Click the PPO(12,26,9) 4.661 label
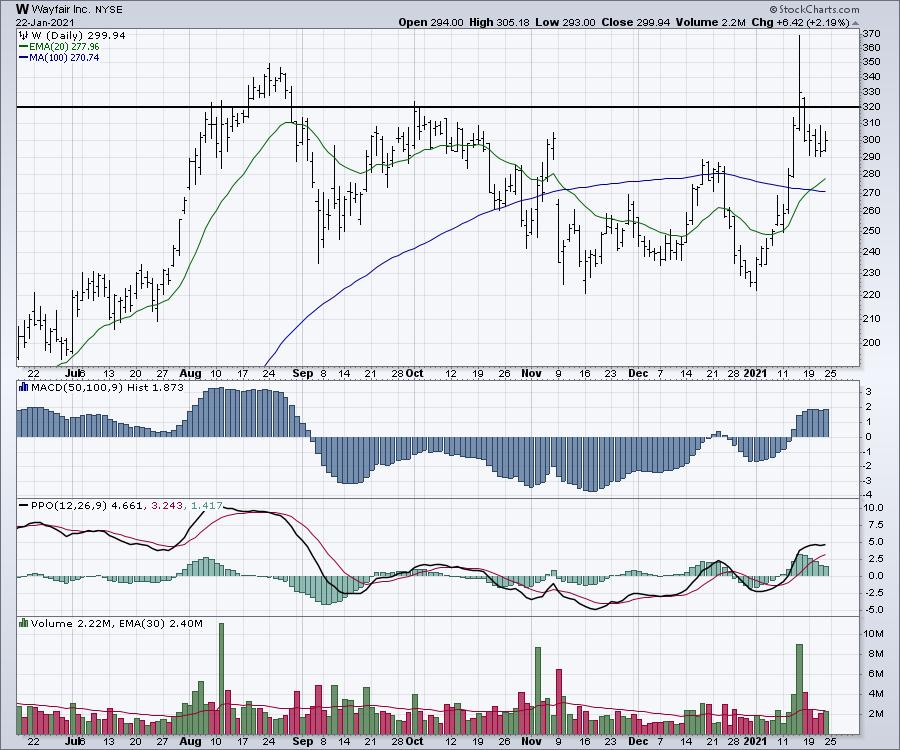900x750 pixels. click(x=86, y=506)
